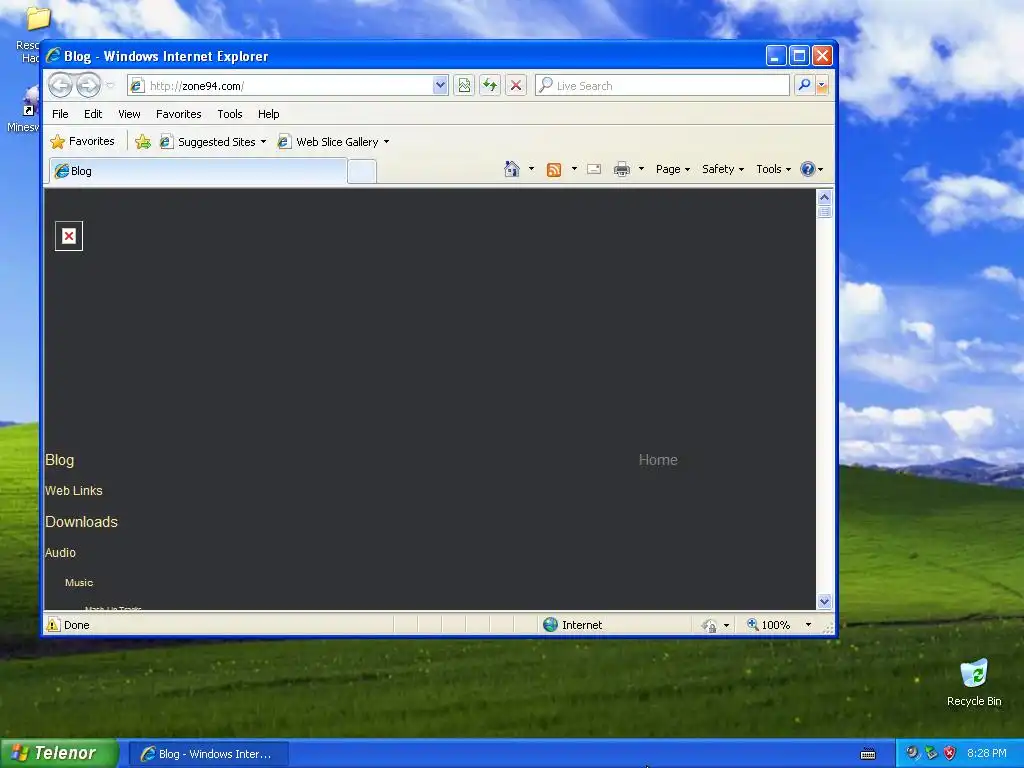Select the Recycle Bin desktop icon
This screenshot has width=1024, height=768.
coord(974,682)
